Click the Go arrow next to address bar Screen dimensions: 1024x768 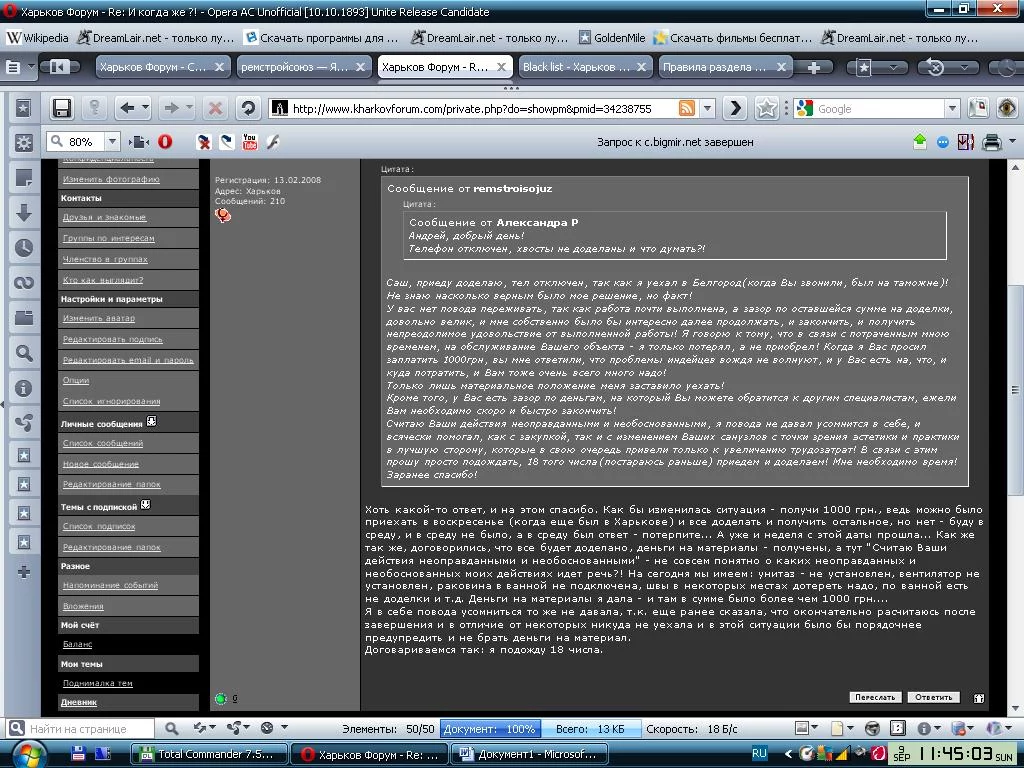click(x=735, y=108)
